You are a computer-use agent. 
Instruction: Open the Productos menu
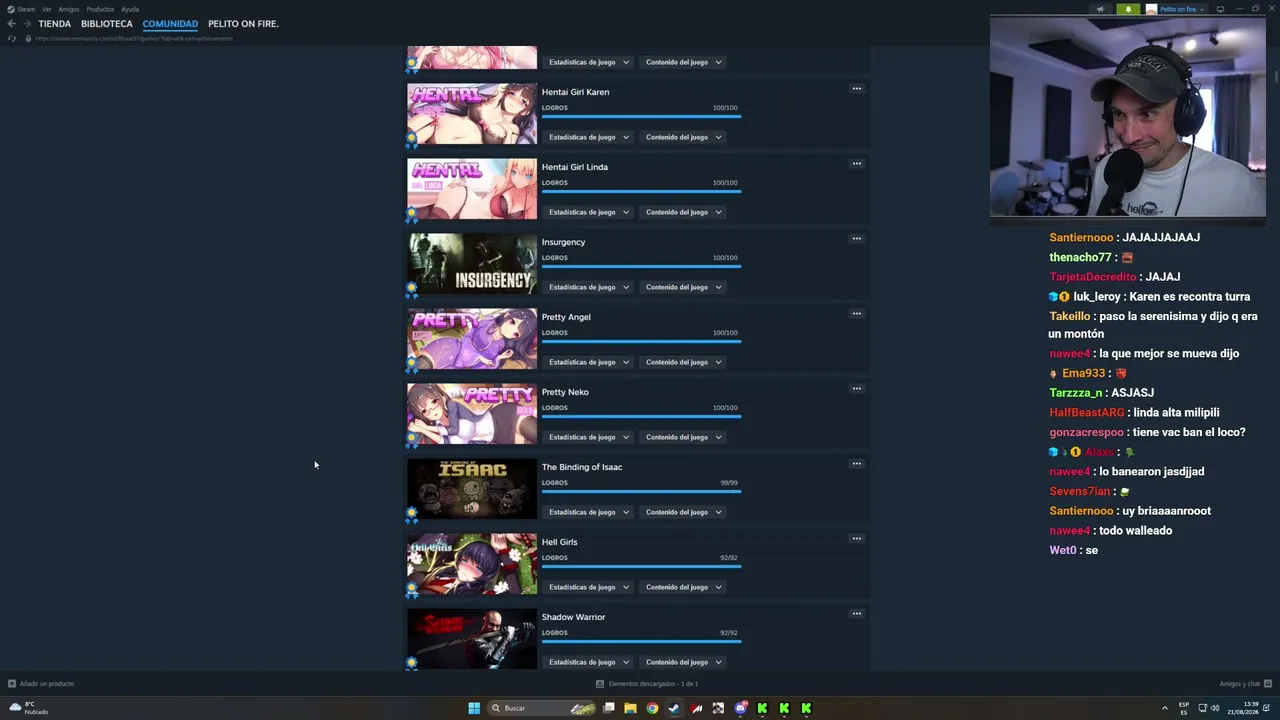click(100, 9)
